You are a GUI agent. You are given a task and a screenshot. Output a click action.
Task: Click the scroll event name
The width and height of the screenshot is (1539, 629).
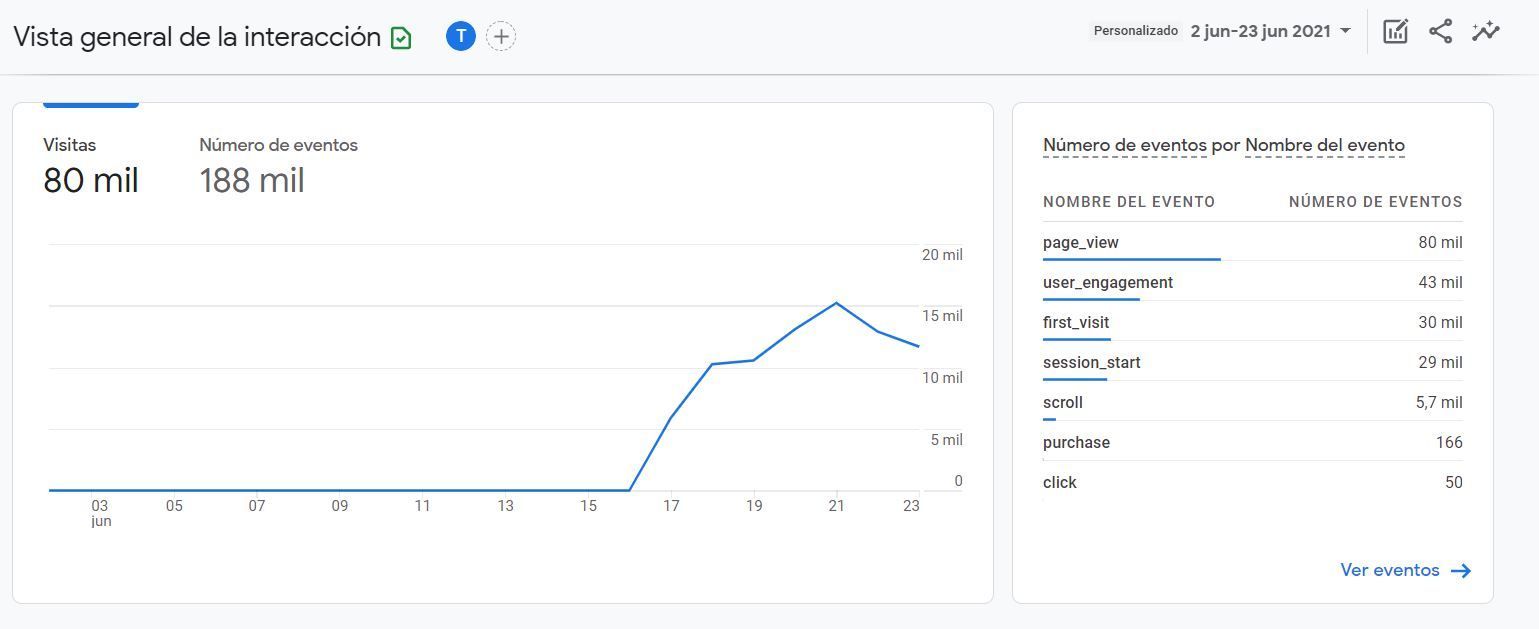(1063, 402)
